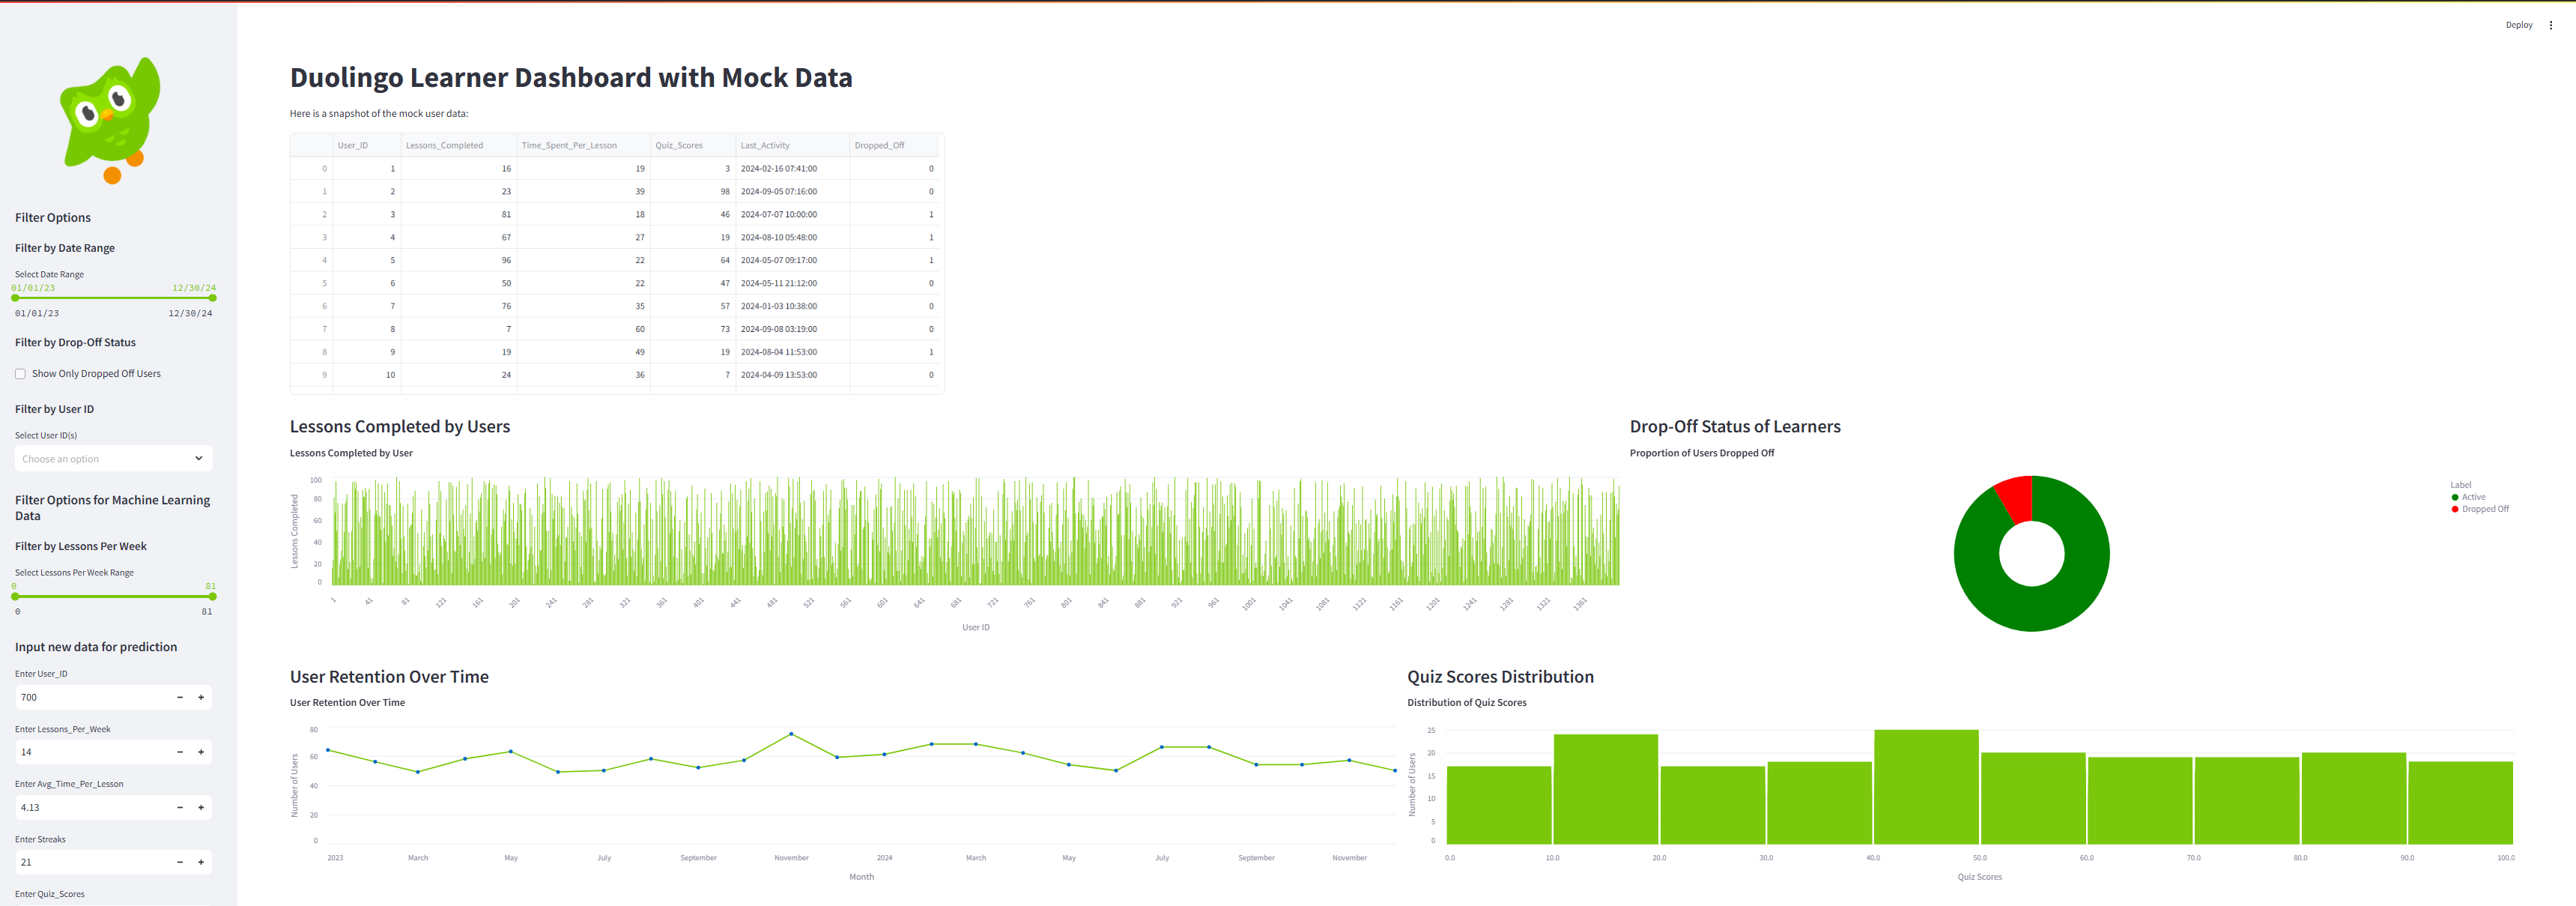Reduce Streaks value with minus button
The image size is (2576, 906).
click(x=180, y=862)
